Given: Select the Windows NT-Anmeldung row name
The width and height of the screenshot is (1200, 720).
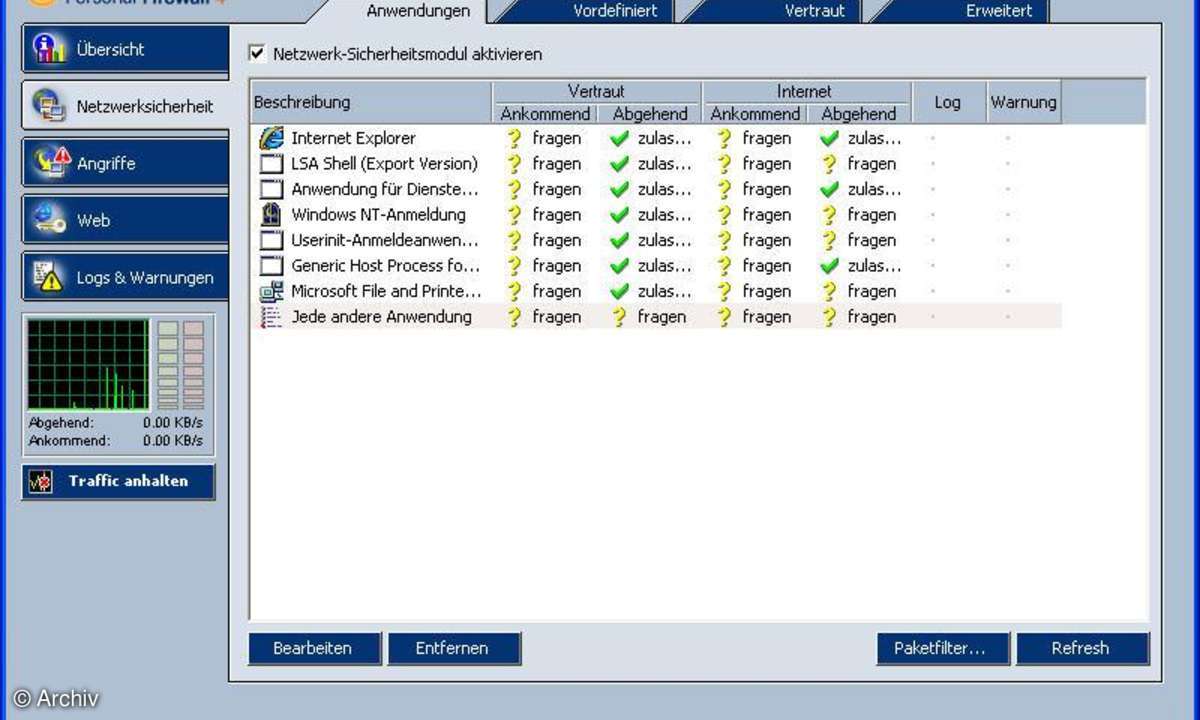Looking at the screenshot, I should point(378,214).
